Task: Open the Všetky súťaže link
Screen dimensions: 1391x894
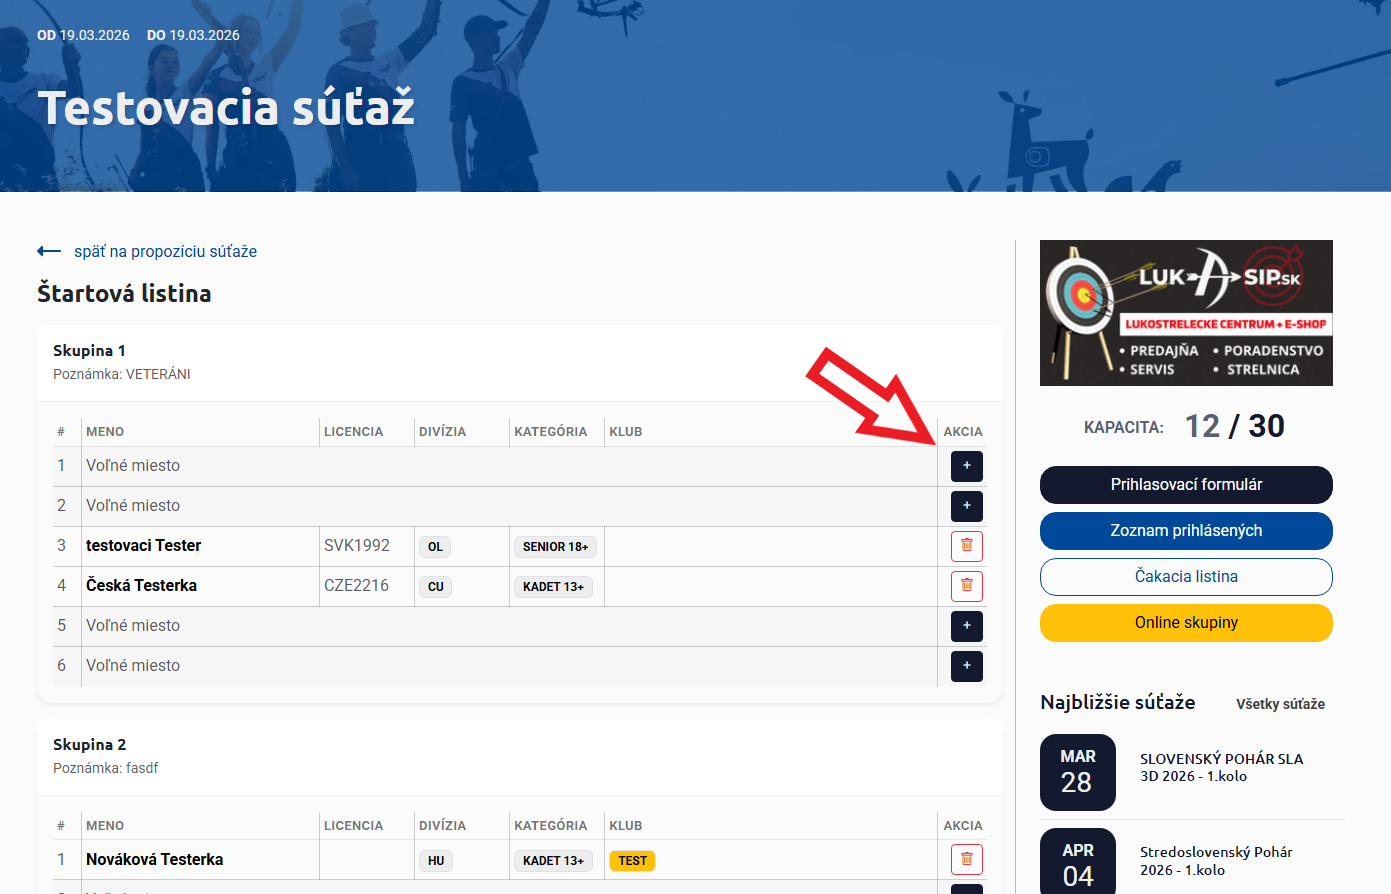Action: 1280,704
